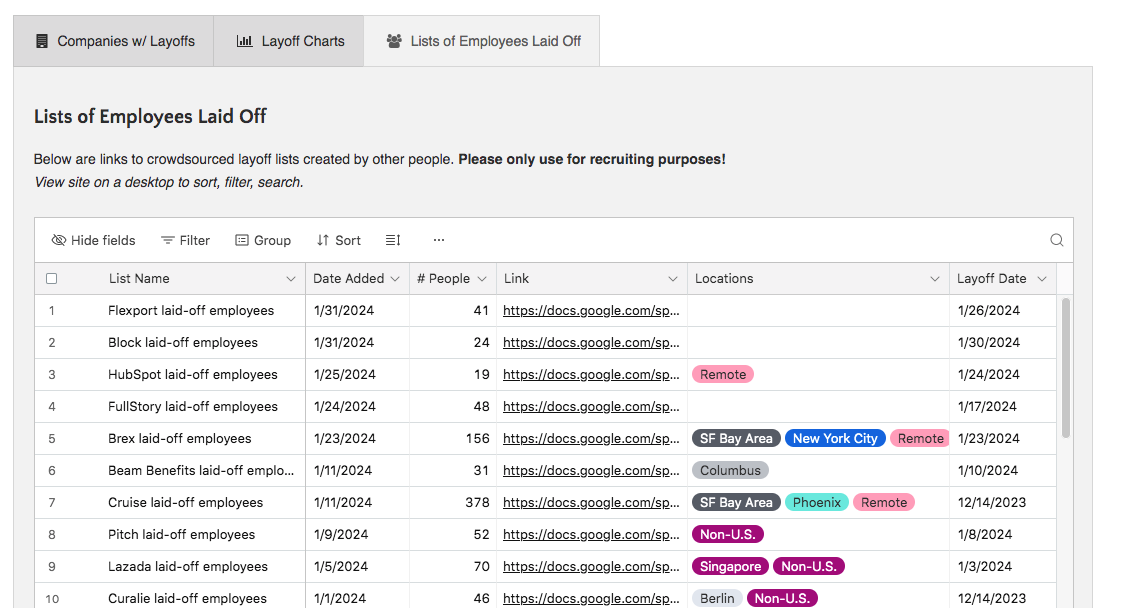Open the Sort settings
The width and height of the screenshot is (1138, 608).
[x=338, y=240]
